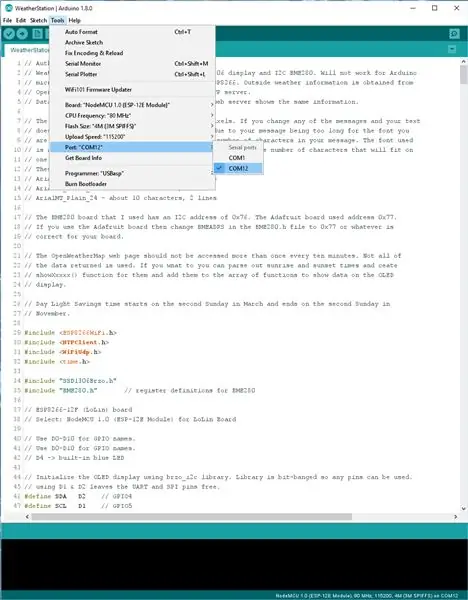Click the horizontal scrollbar thumb

click(x=191, y=517)
